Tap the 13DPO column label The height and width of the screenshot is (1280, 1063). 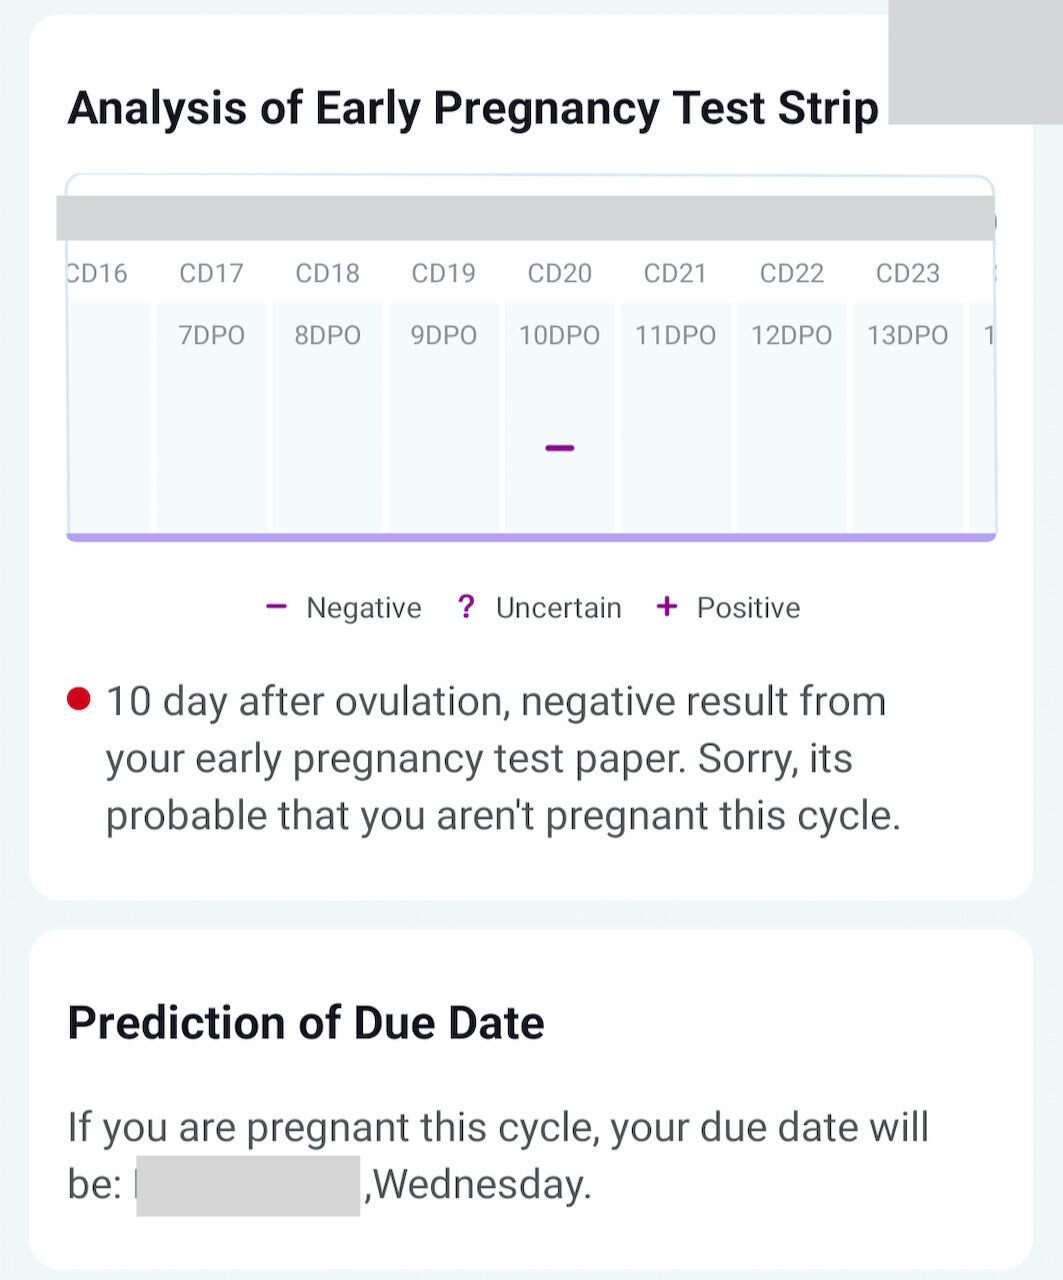click(908, 335)
